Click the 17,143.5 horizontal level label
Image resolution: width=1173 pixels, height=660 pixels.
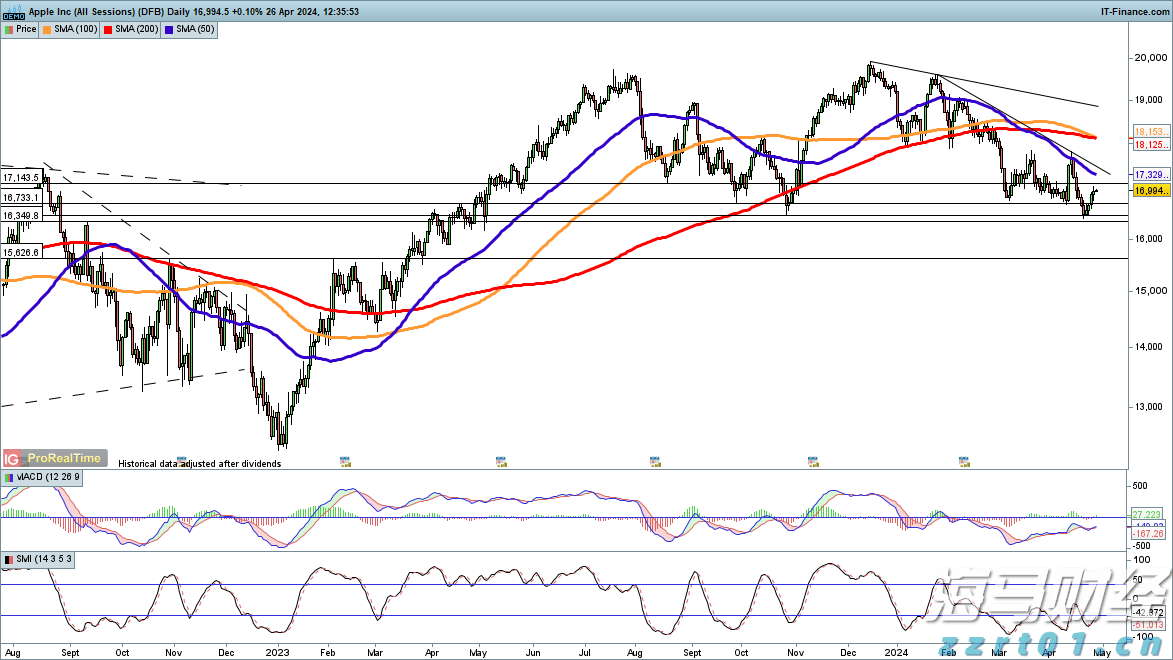click(x=21, y=177)
